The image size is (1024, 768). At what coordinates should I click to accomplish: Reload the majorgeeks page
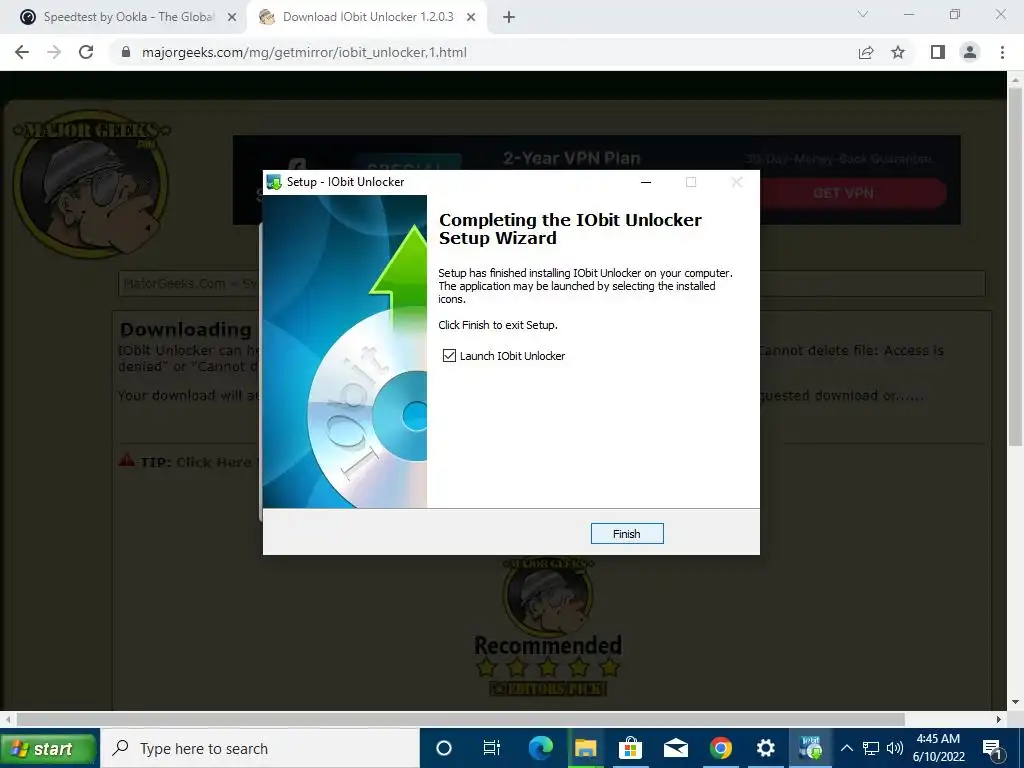coord(86,52)
